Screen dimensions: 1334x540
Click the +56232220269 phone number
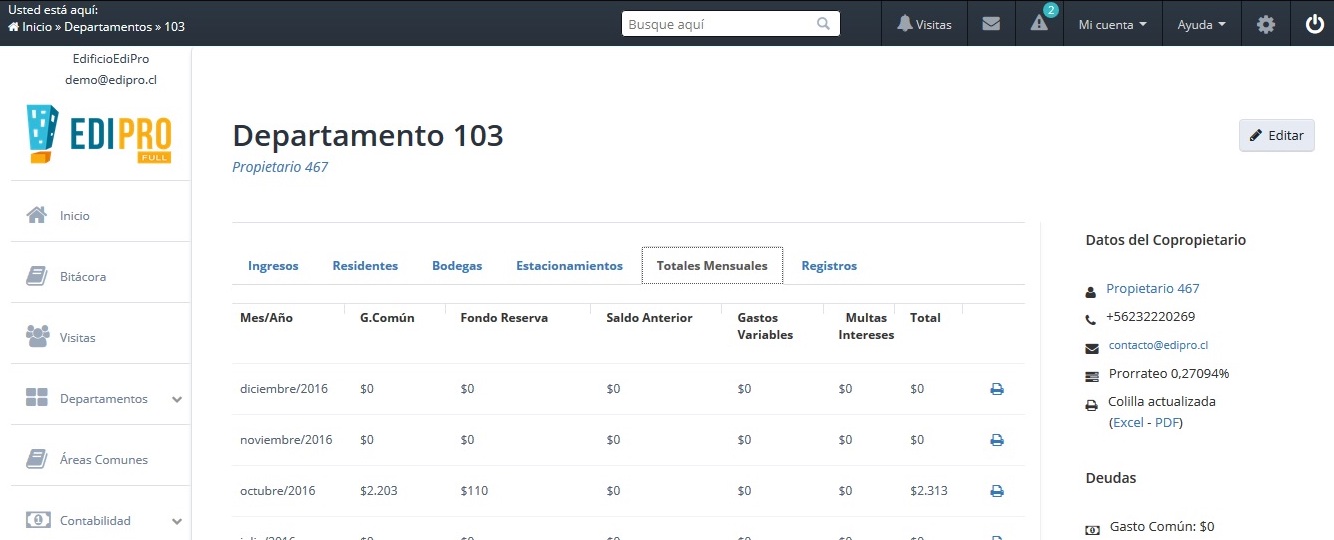1150,316
